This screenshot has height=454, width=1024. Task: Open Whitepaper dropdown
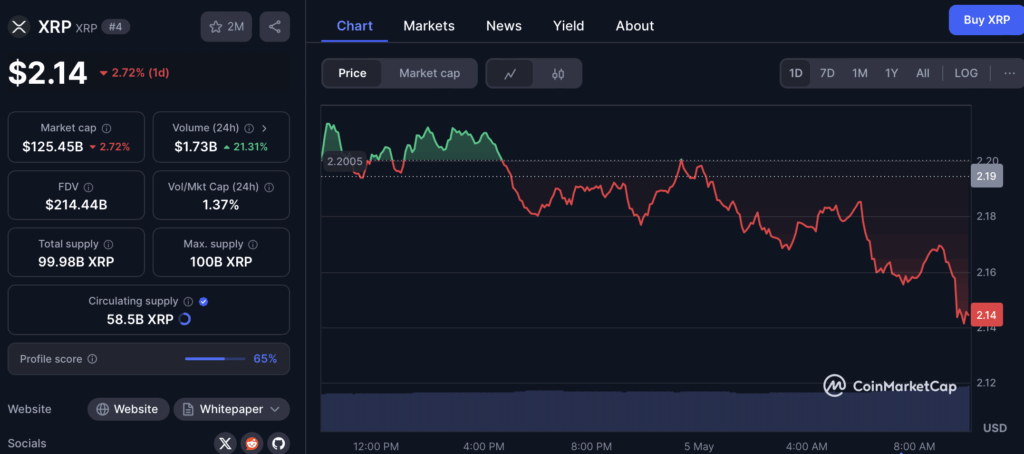[x=232, y=410]
